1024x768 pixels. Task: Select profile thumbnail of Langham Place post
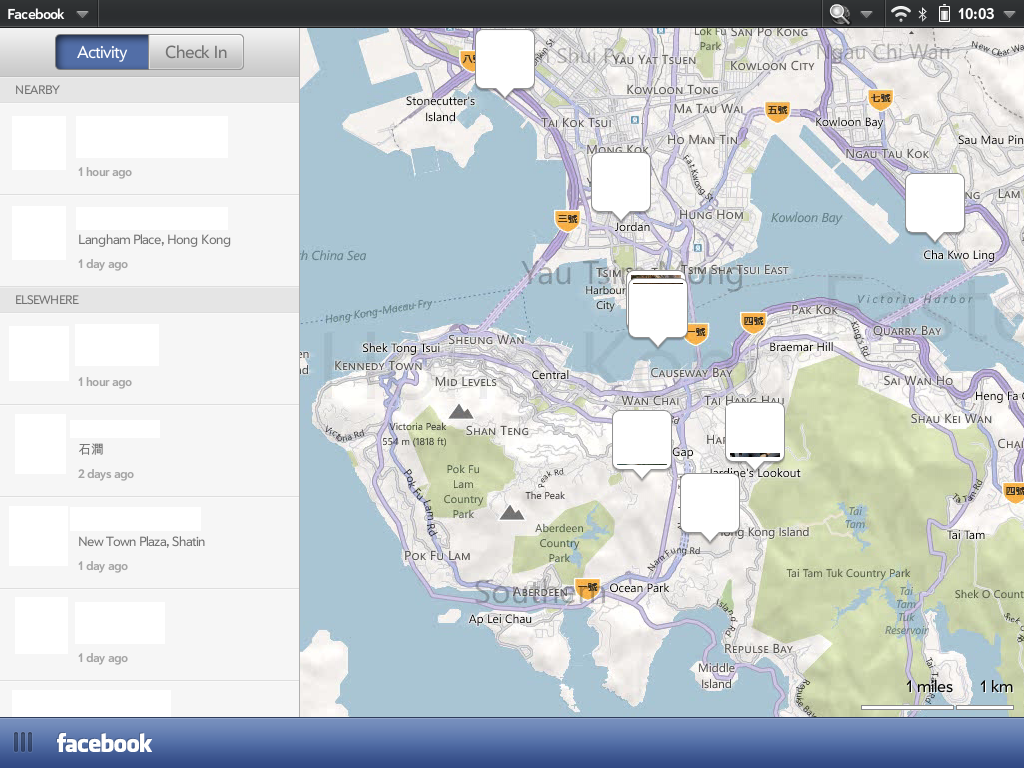[39, 233]
